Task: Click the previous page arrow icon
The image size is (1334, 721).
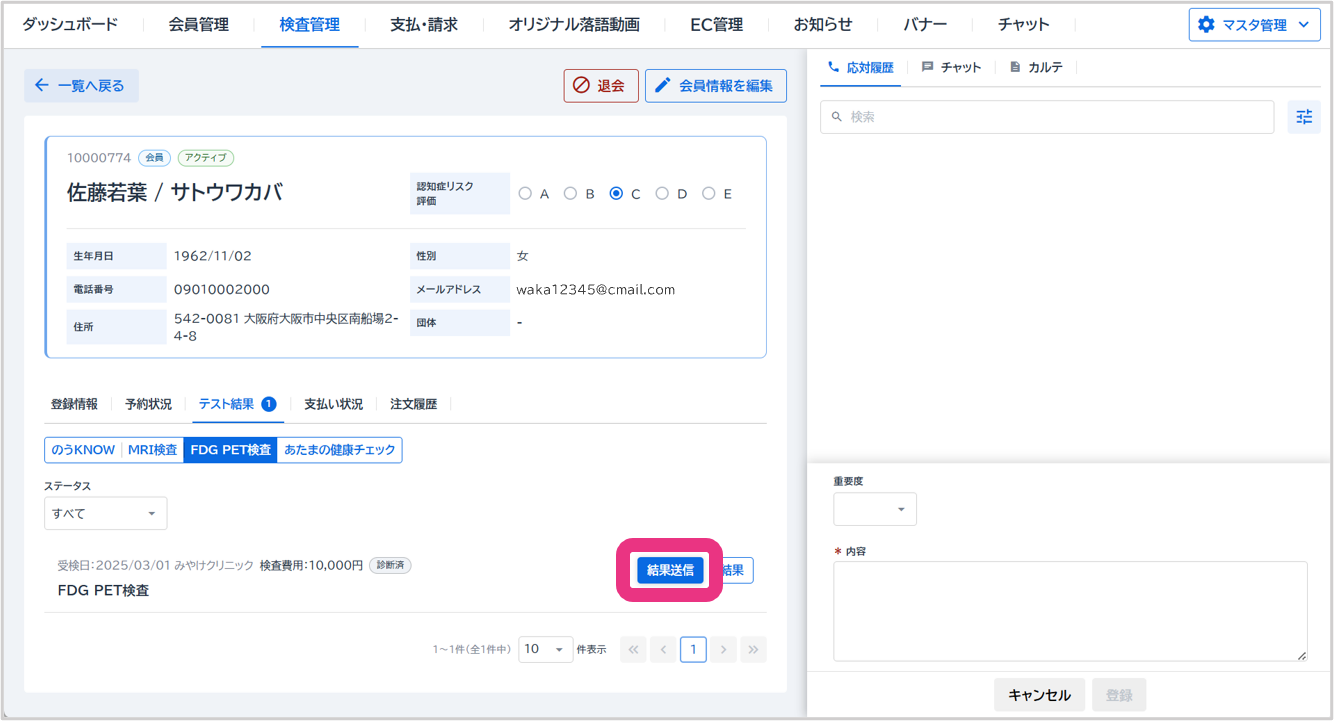Action: pyautogui.click(x=663, y=649)
